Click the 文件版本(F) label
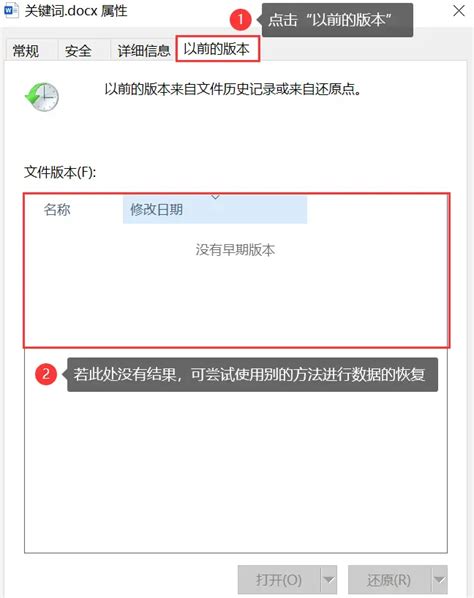Viewport: 474px width, 598px height. point(60,172)
